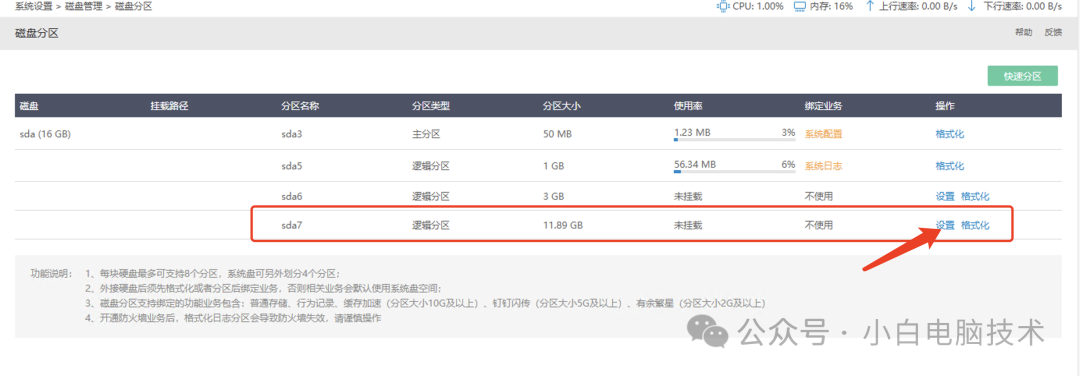
Task: Click the 3% usage percentage
Action: pyautogui.click(x=788, y=132)
